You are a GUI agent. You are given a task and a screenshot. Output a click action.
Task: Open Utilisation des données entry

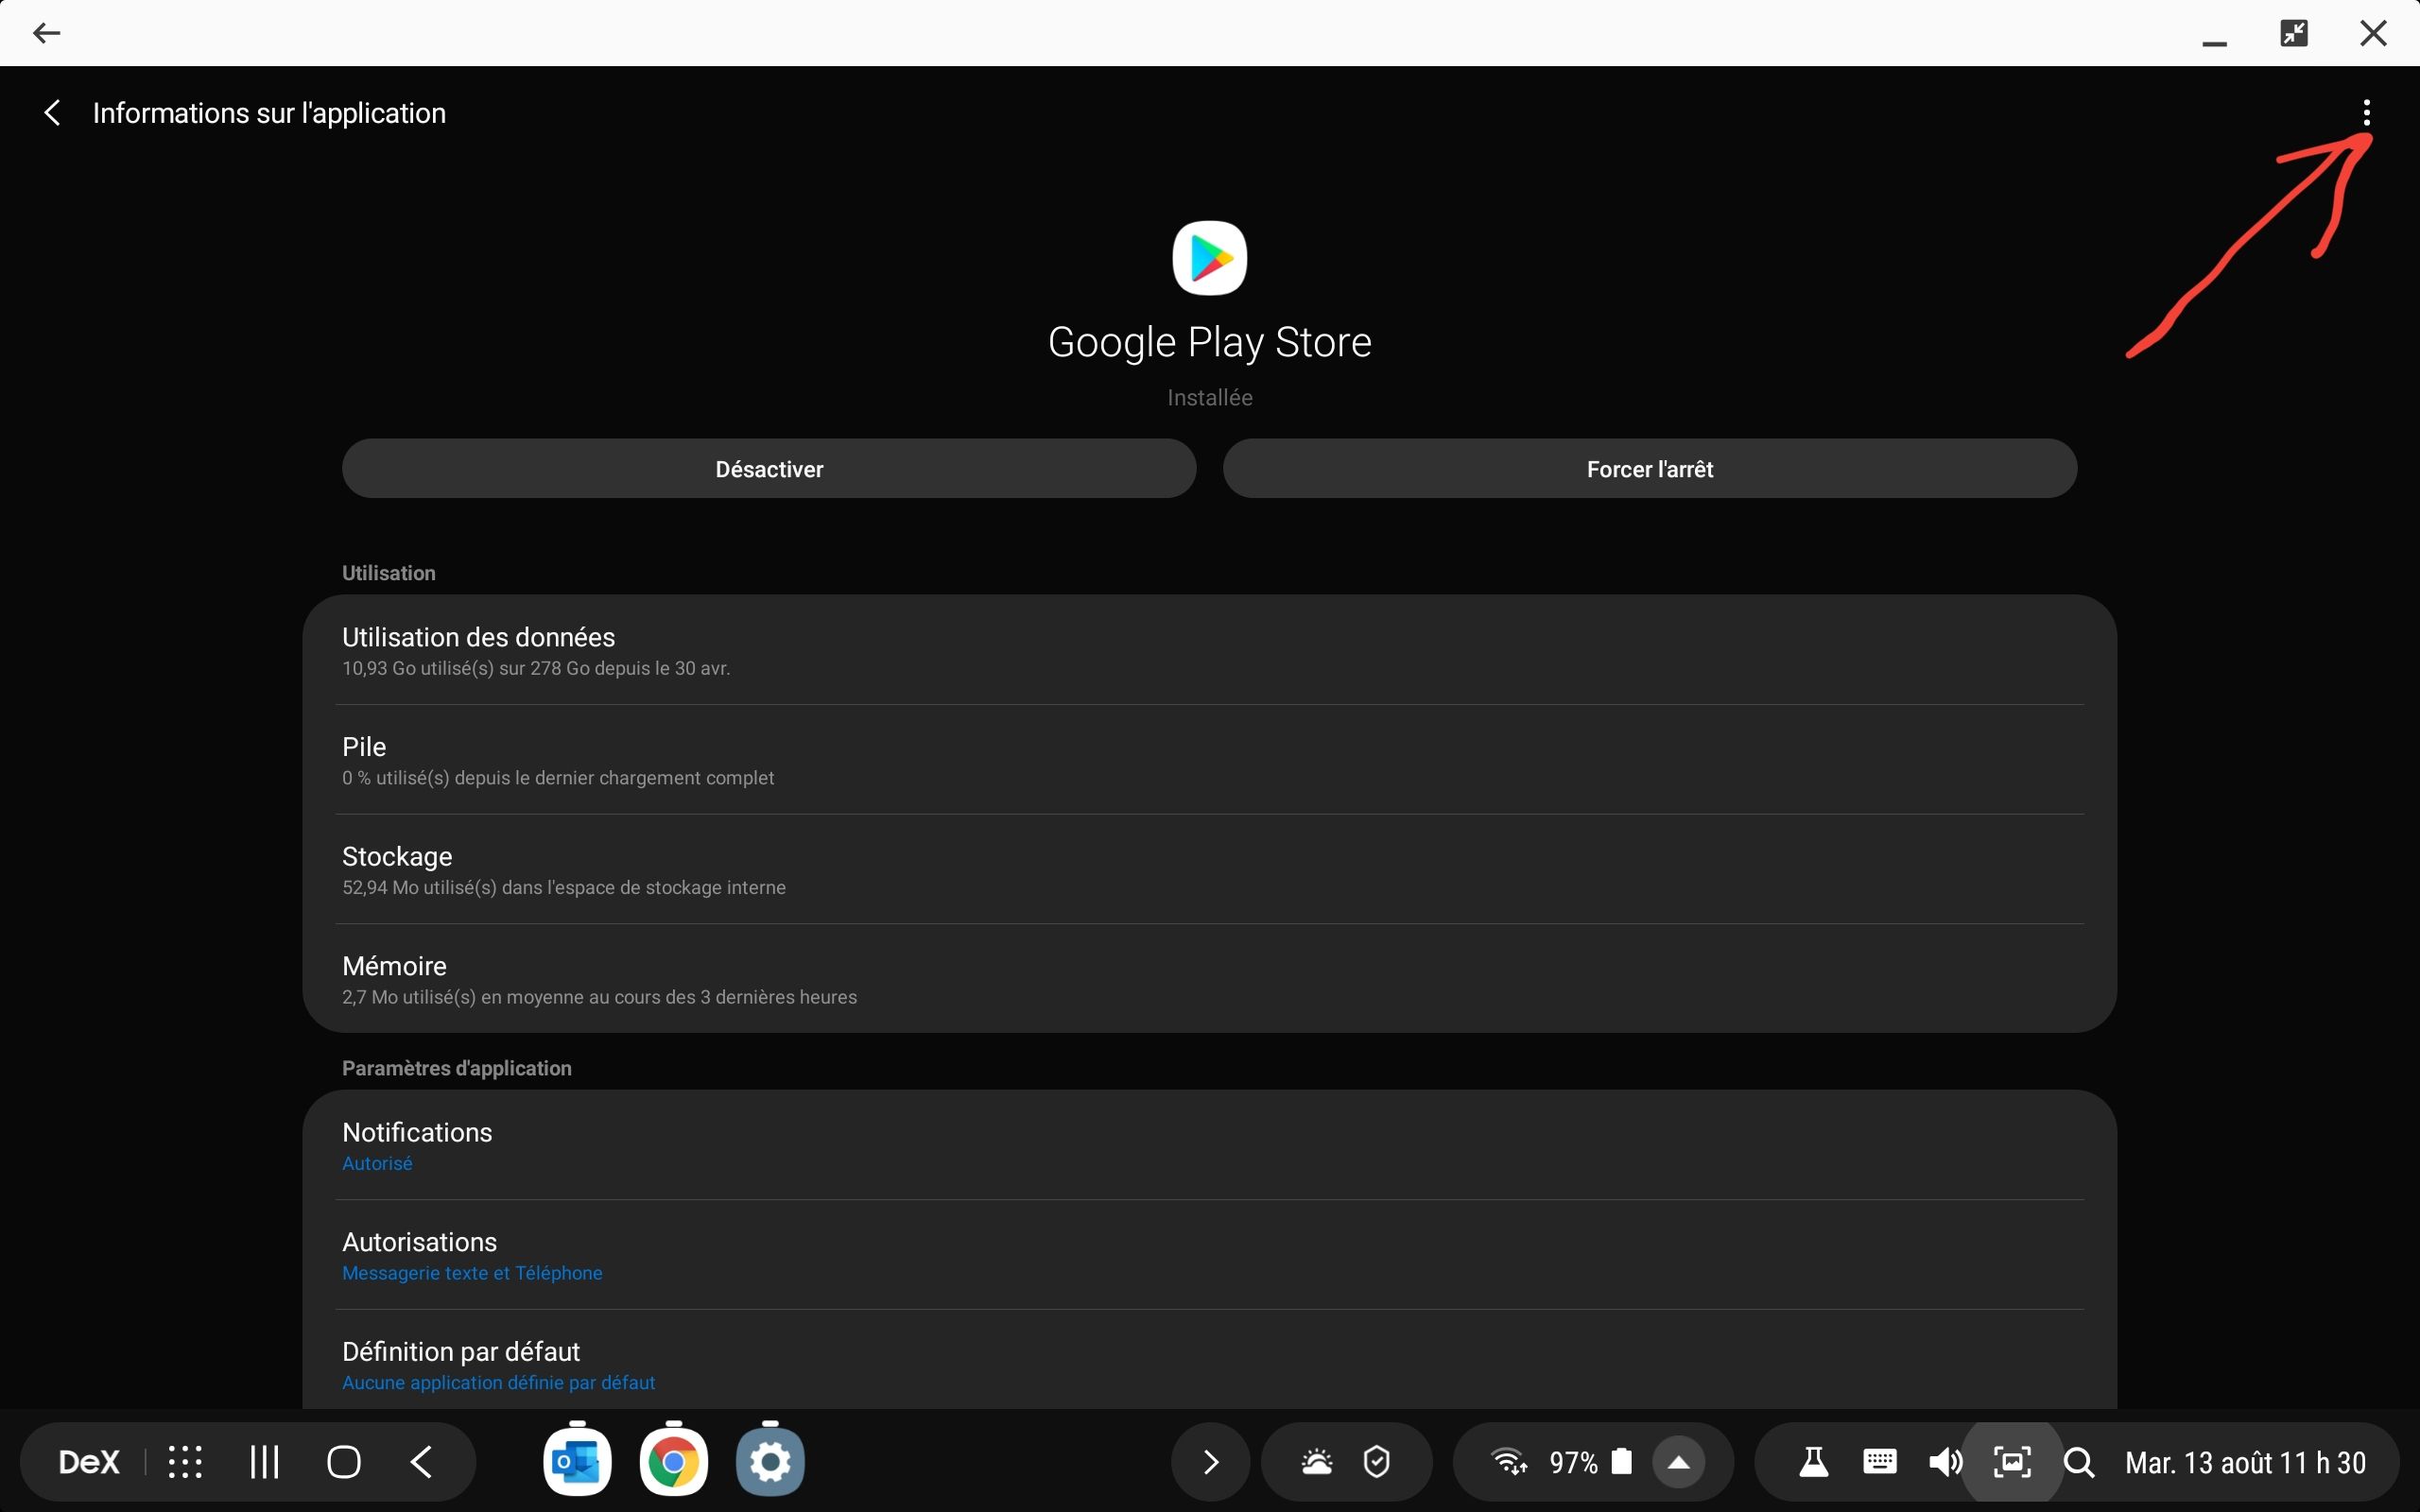click(1209, 650)
